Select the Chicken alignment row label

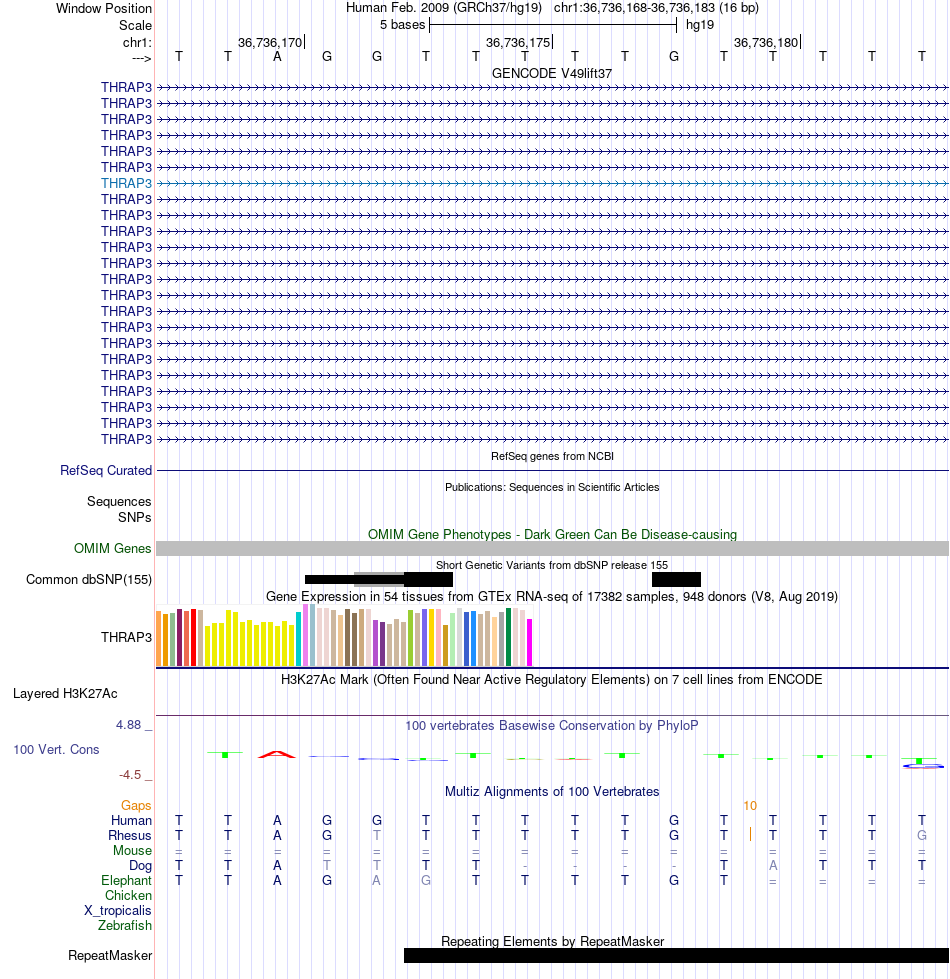128,895
